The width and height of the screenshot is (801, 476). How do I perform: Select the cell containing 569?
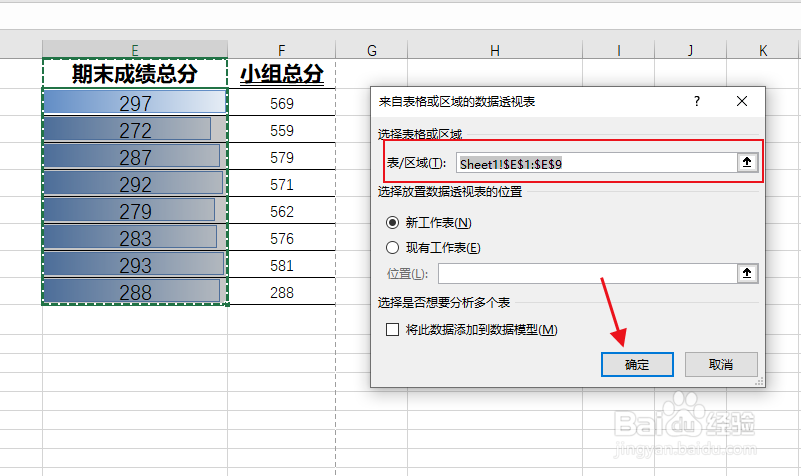pos(281,103)
